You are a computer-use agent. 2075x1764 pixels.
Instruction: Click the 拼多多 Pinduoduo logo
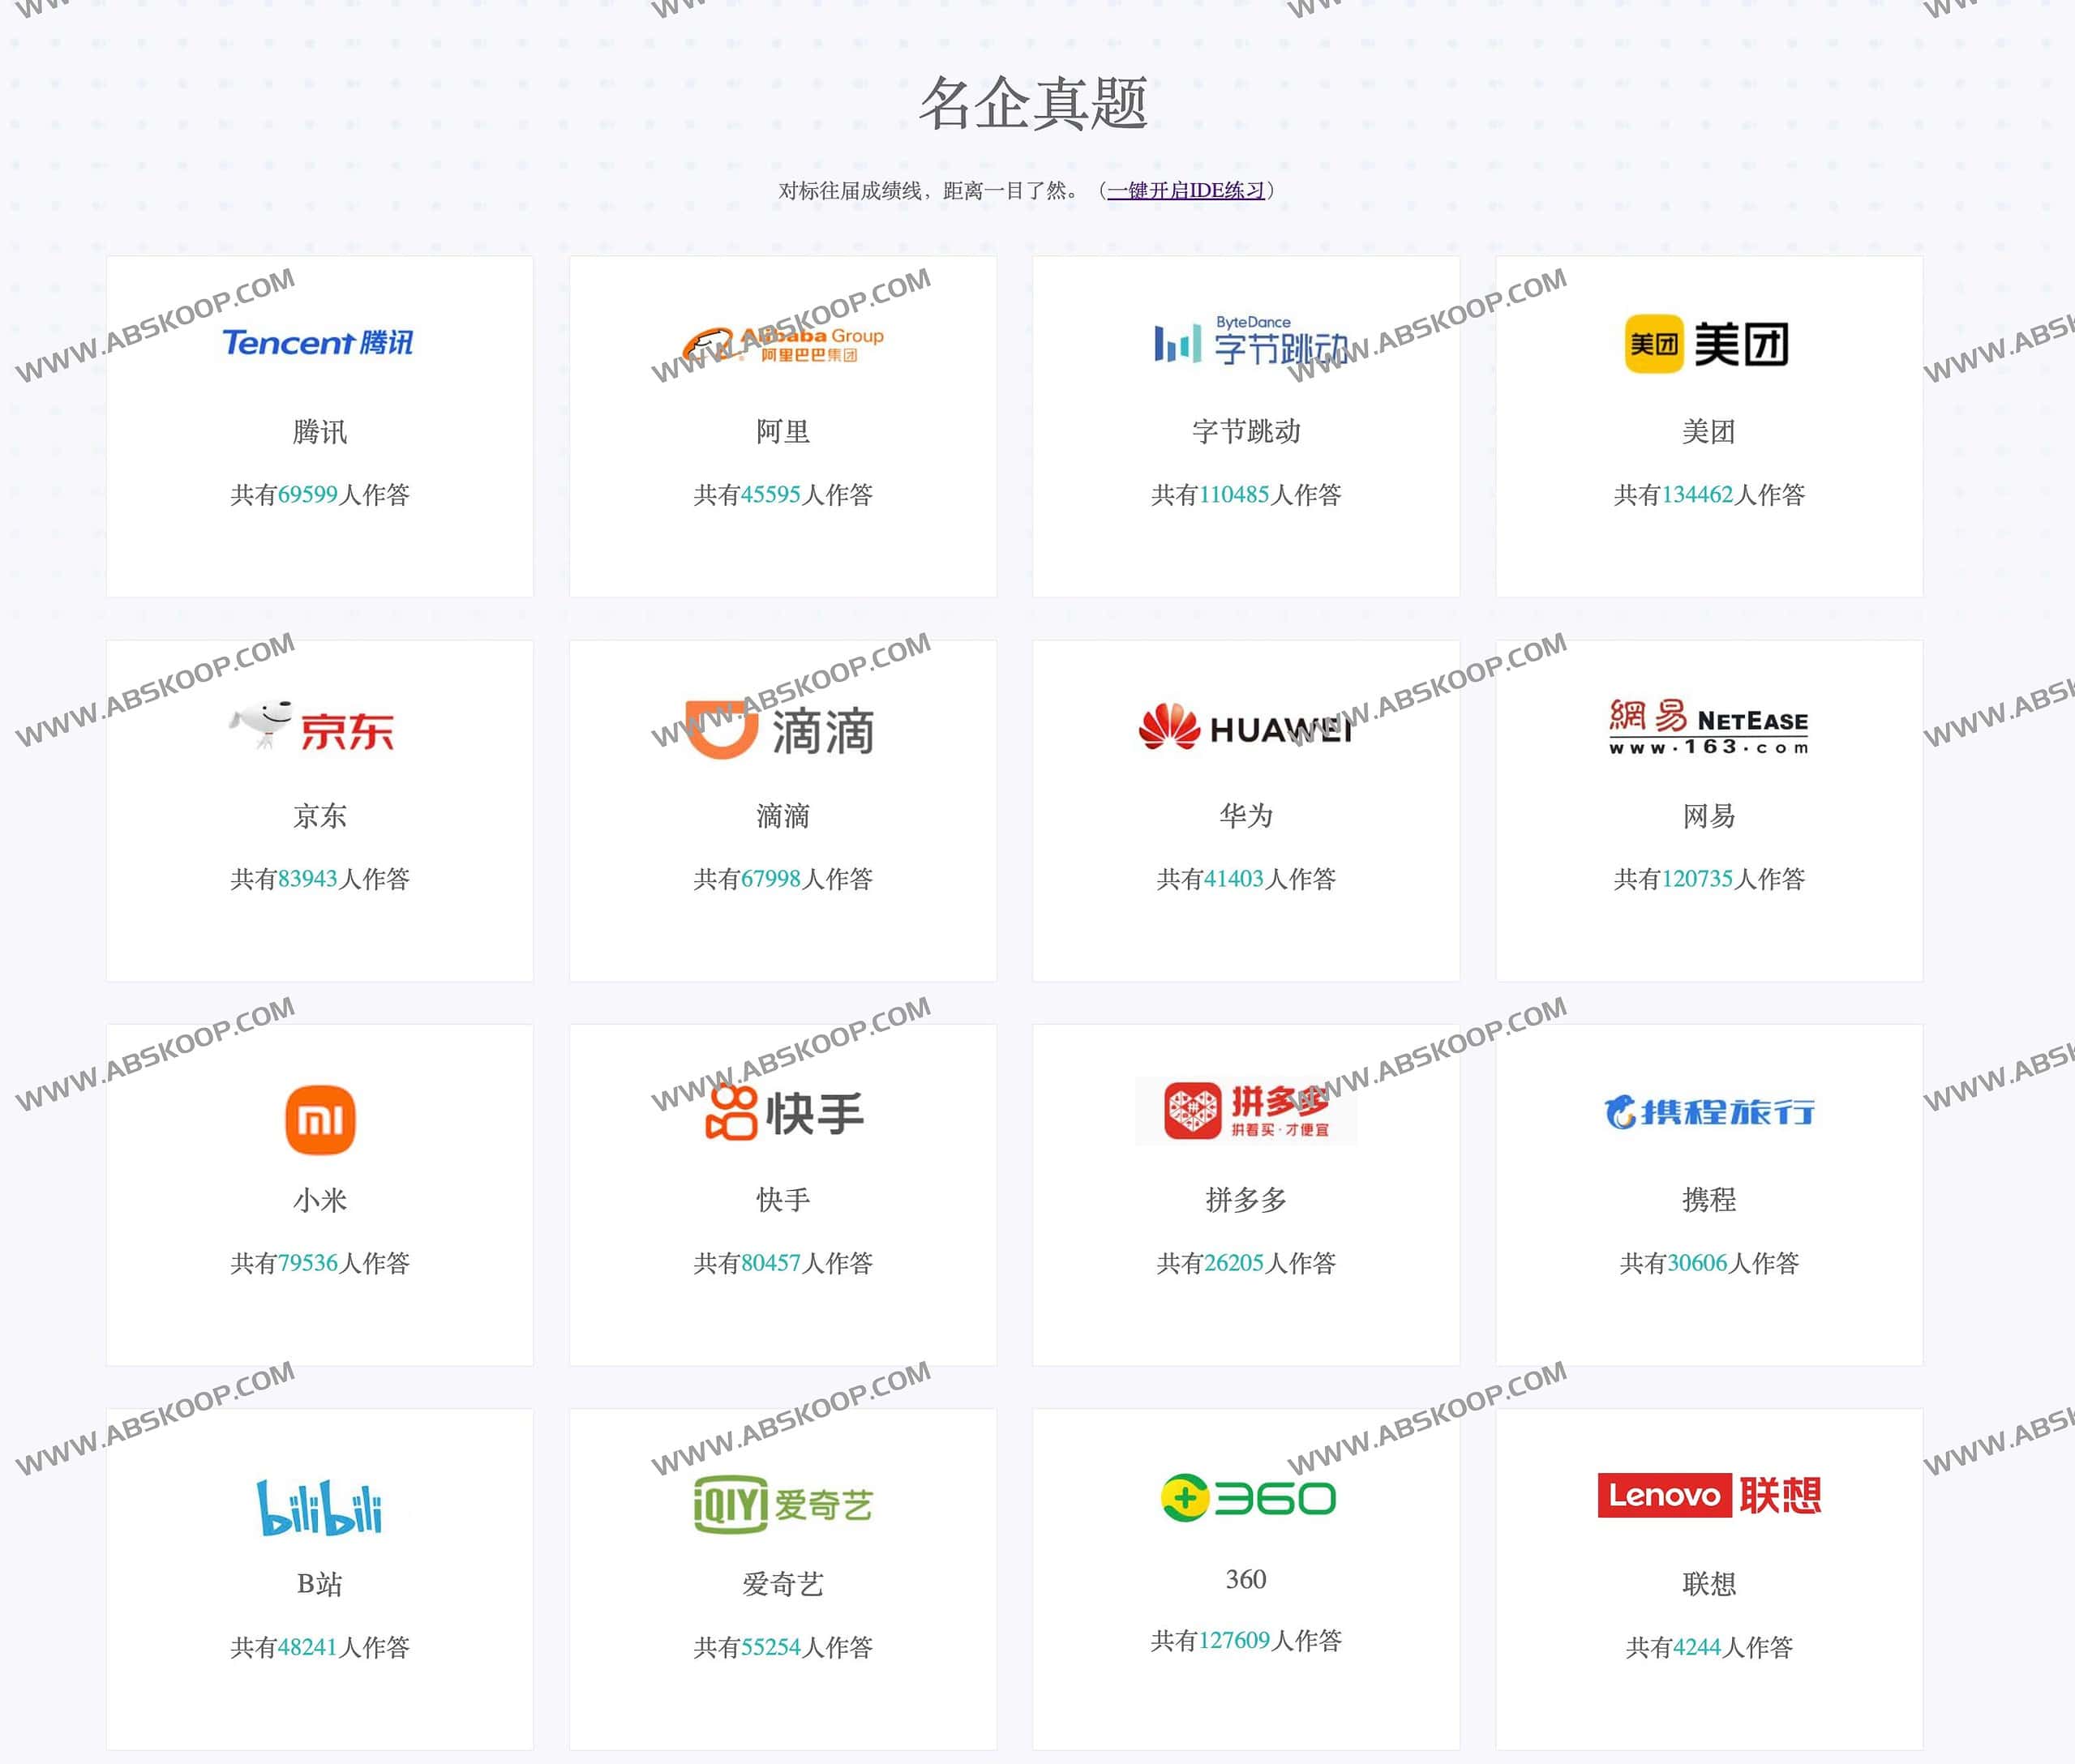(x=1246, y=1110)
